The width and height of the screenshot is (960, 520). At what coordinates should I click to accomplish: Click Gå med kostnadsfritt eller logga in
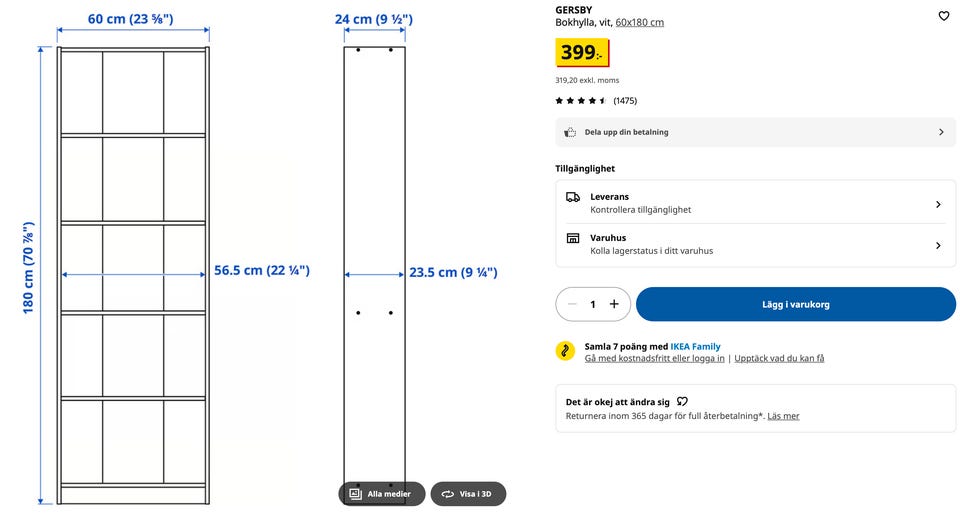pyautogui.click(x=654, y=358)
